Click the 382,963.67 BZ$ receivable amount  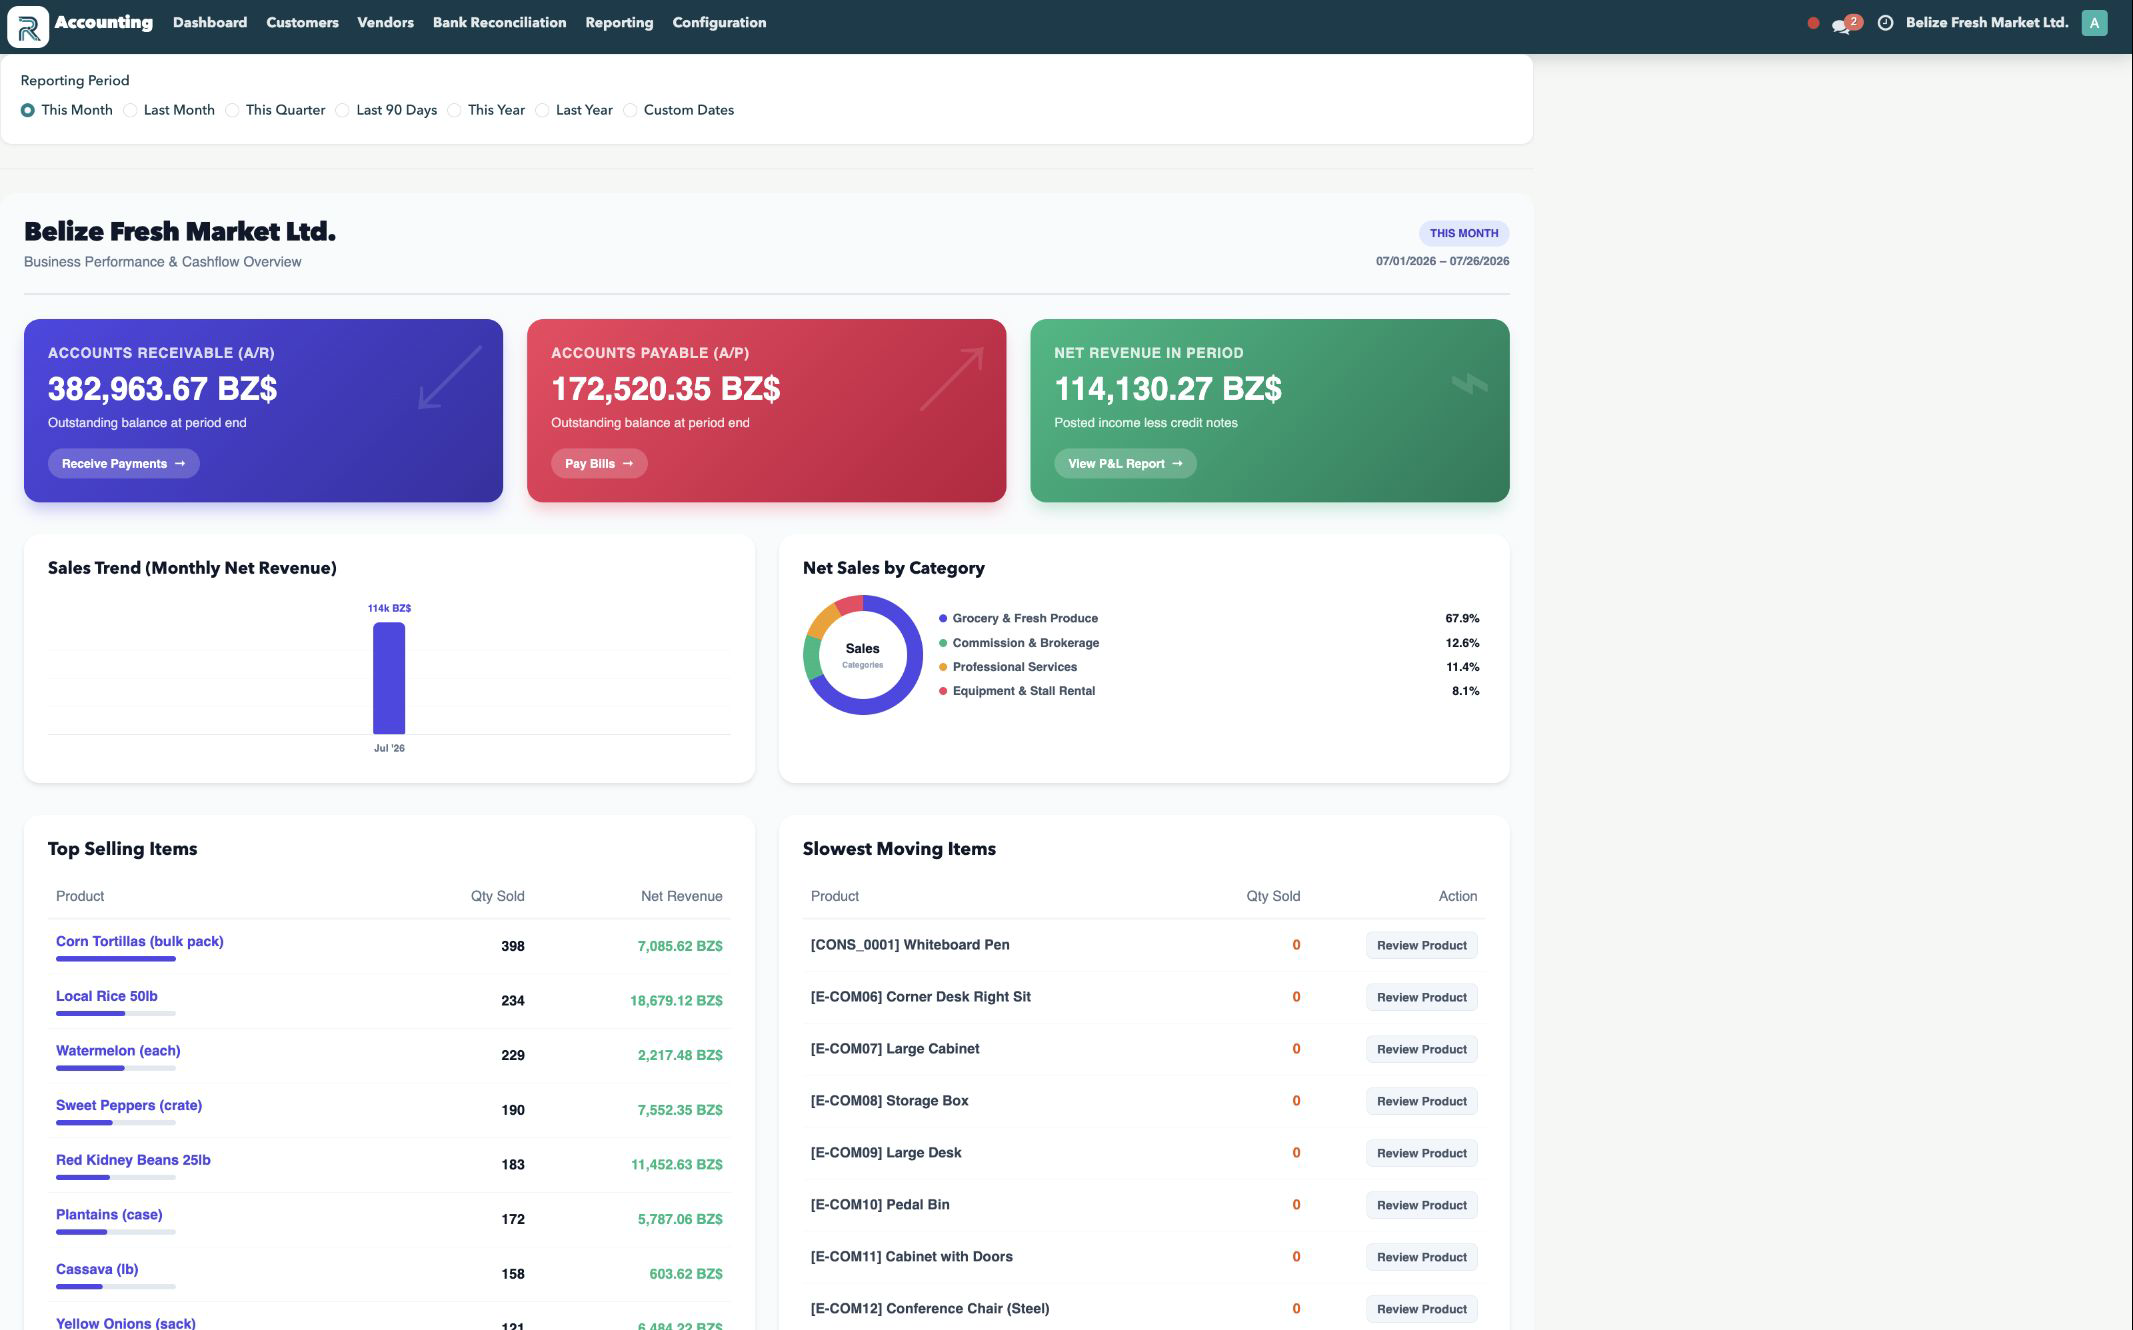[162, 389]
